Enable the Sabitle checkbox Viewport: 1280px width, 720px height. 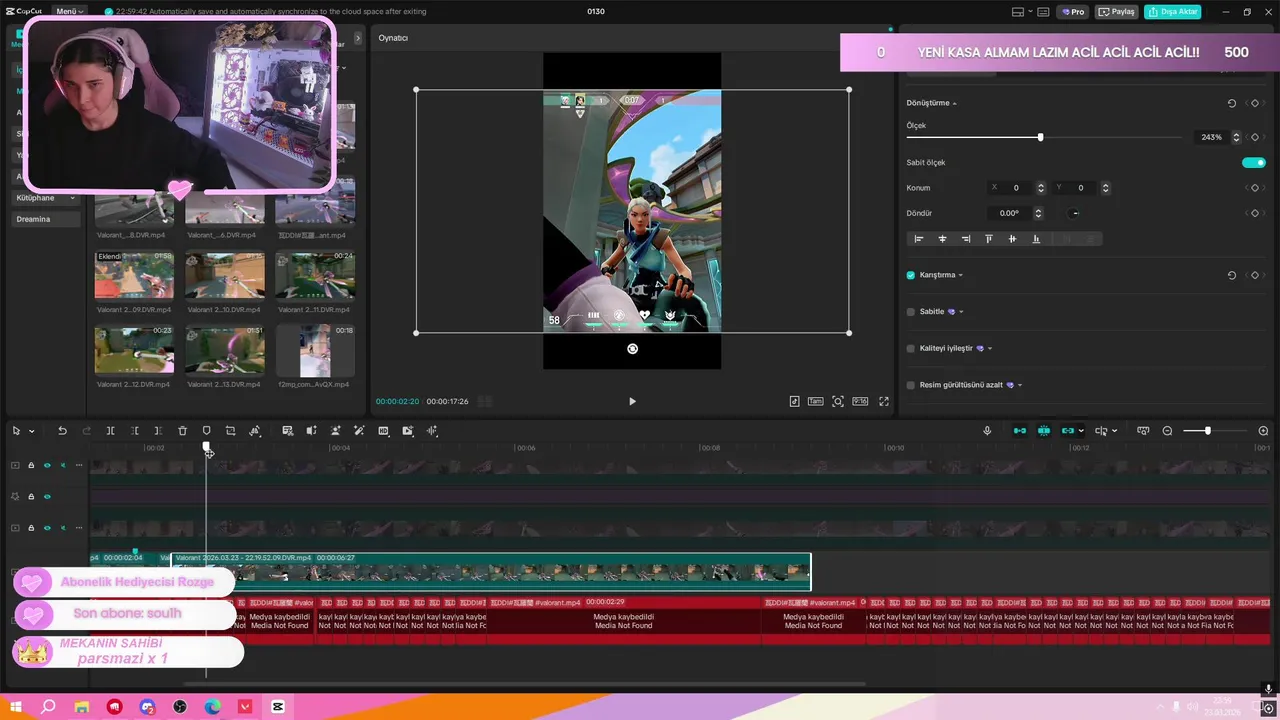[x=911, y=312]
